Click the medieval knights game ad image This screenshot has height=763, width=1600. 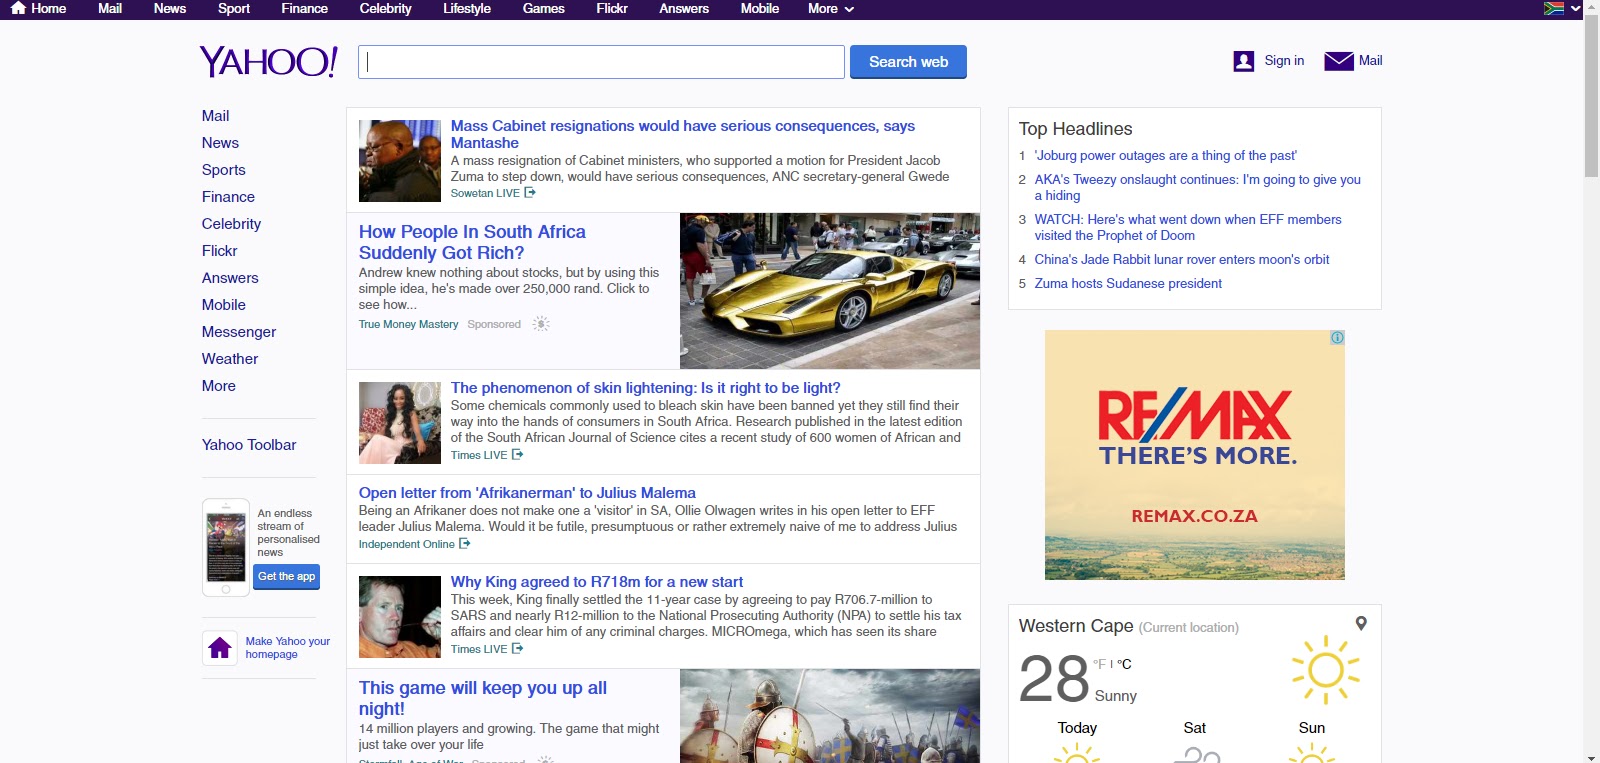tap(830, 716)
